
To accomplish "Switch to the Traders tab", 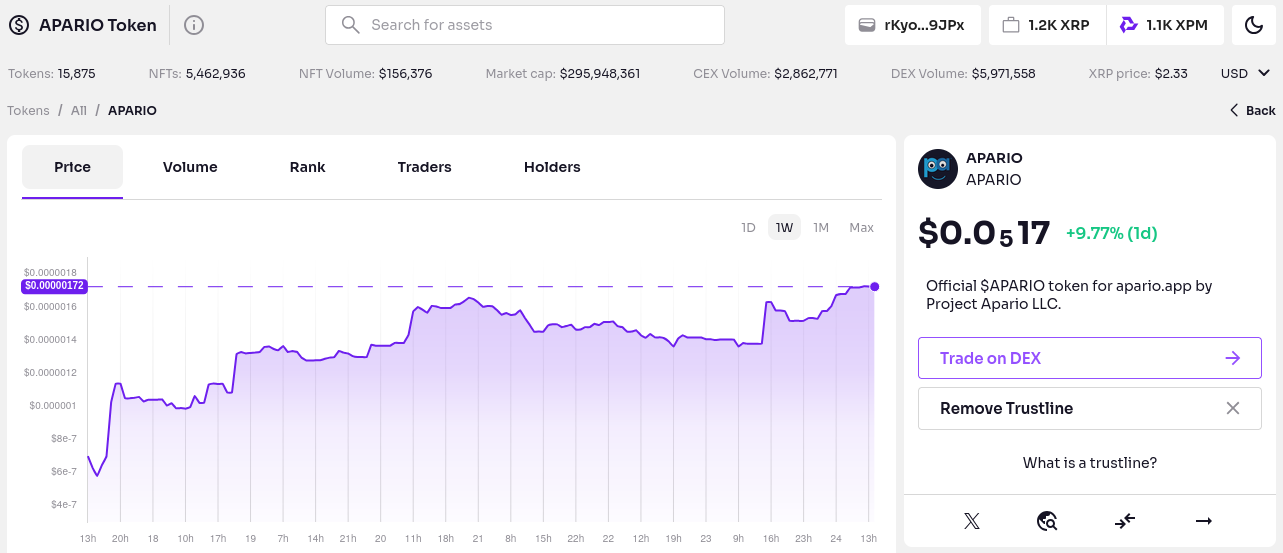I will click(x=424, y=167).
